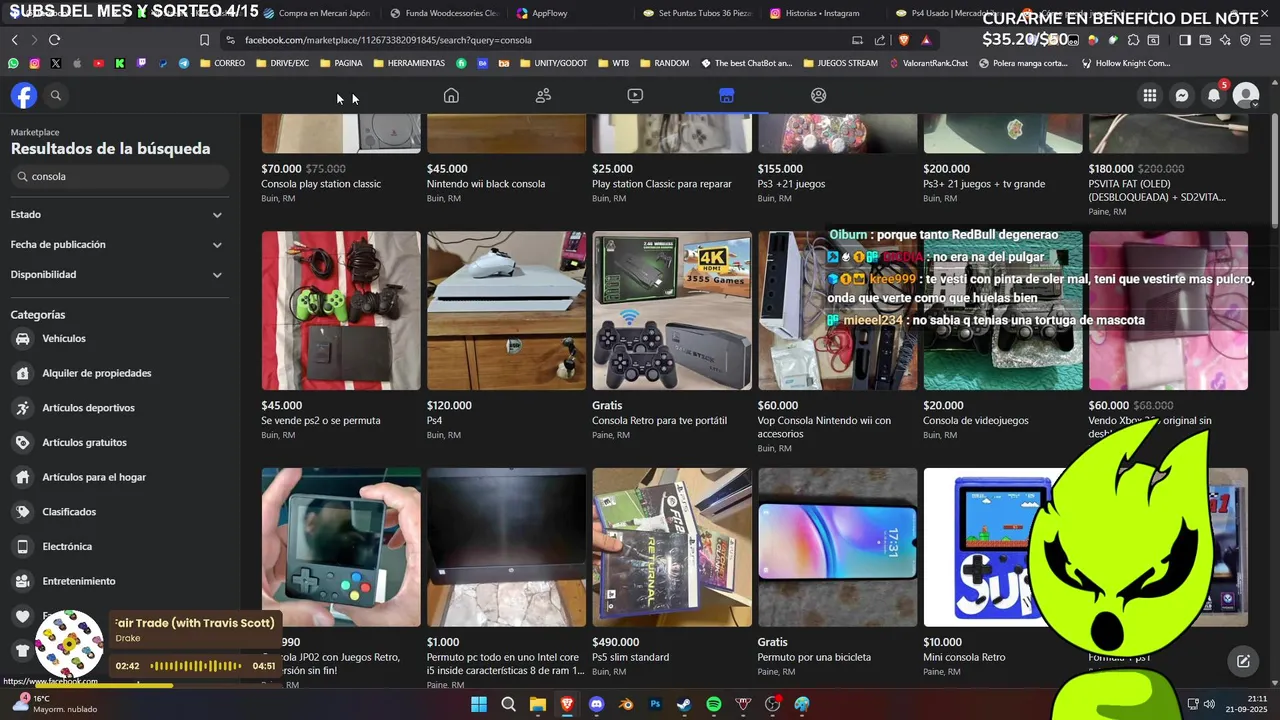
Task: Click the bookmark icon beside address bar
Action: coord(204,40)
